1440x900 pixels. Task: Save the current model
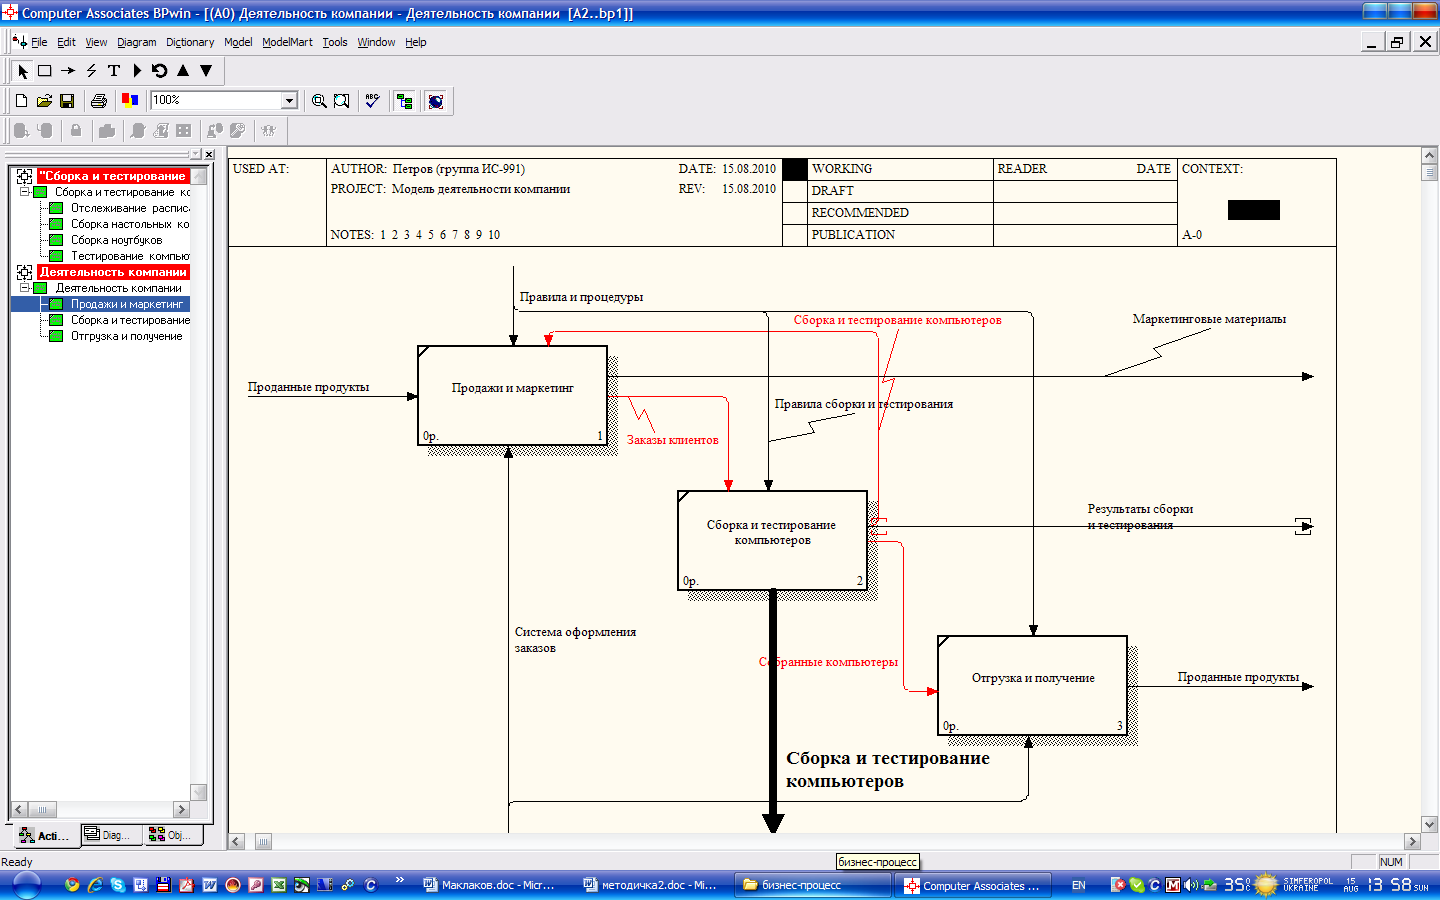[x=67, y=100]
